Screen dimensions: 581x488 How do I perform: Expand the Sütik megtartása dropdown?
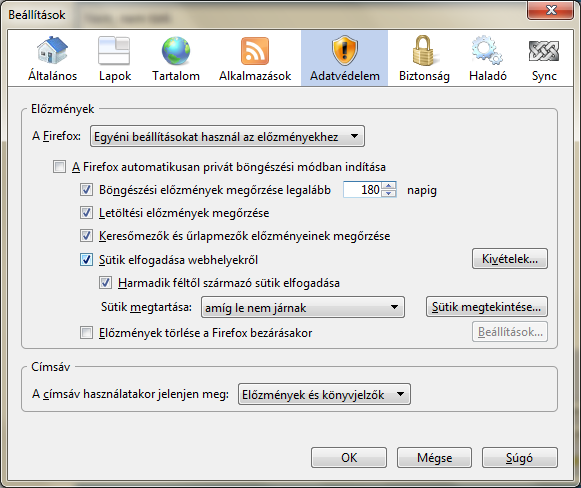pyautogui.click(x=303, y=307)
